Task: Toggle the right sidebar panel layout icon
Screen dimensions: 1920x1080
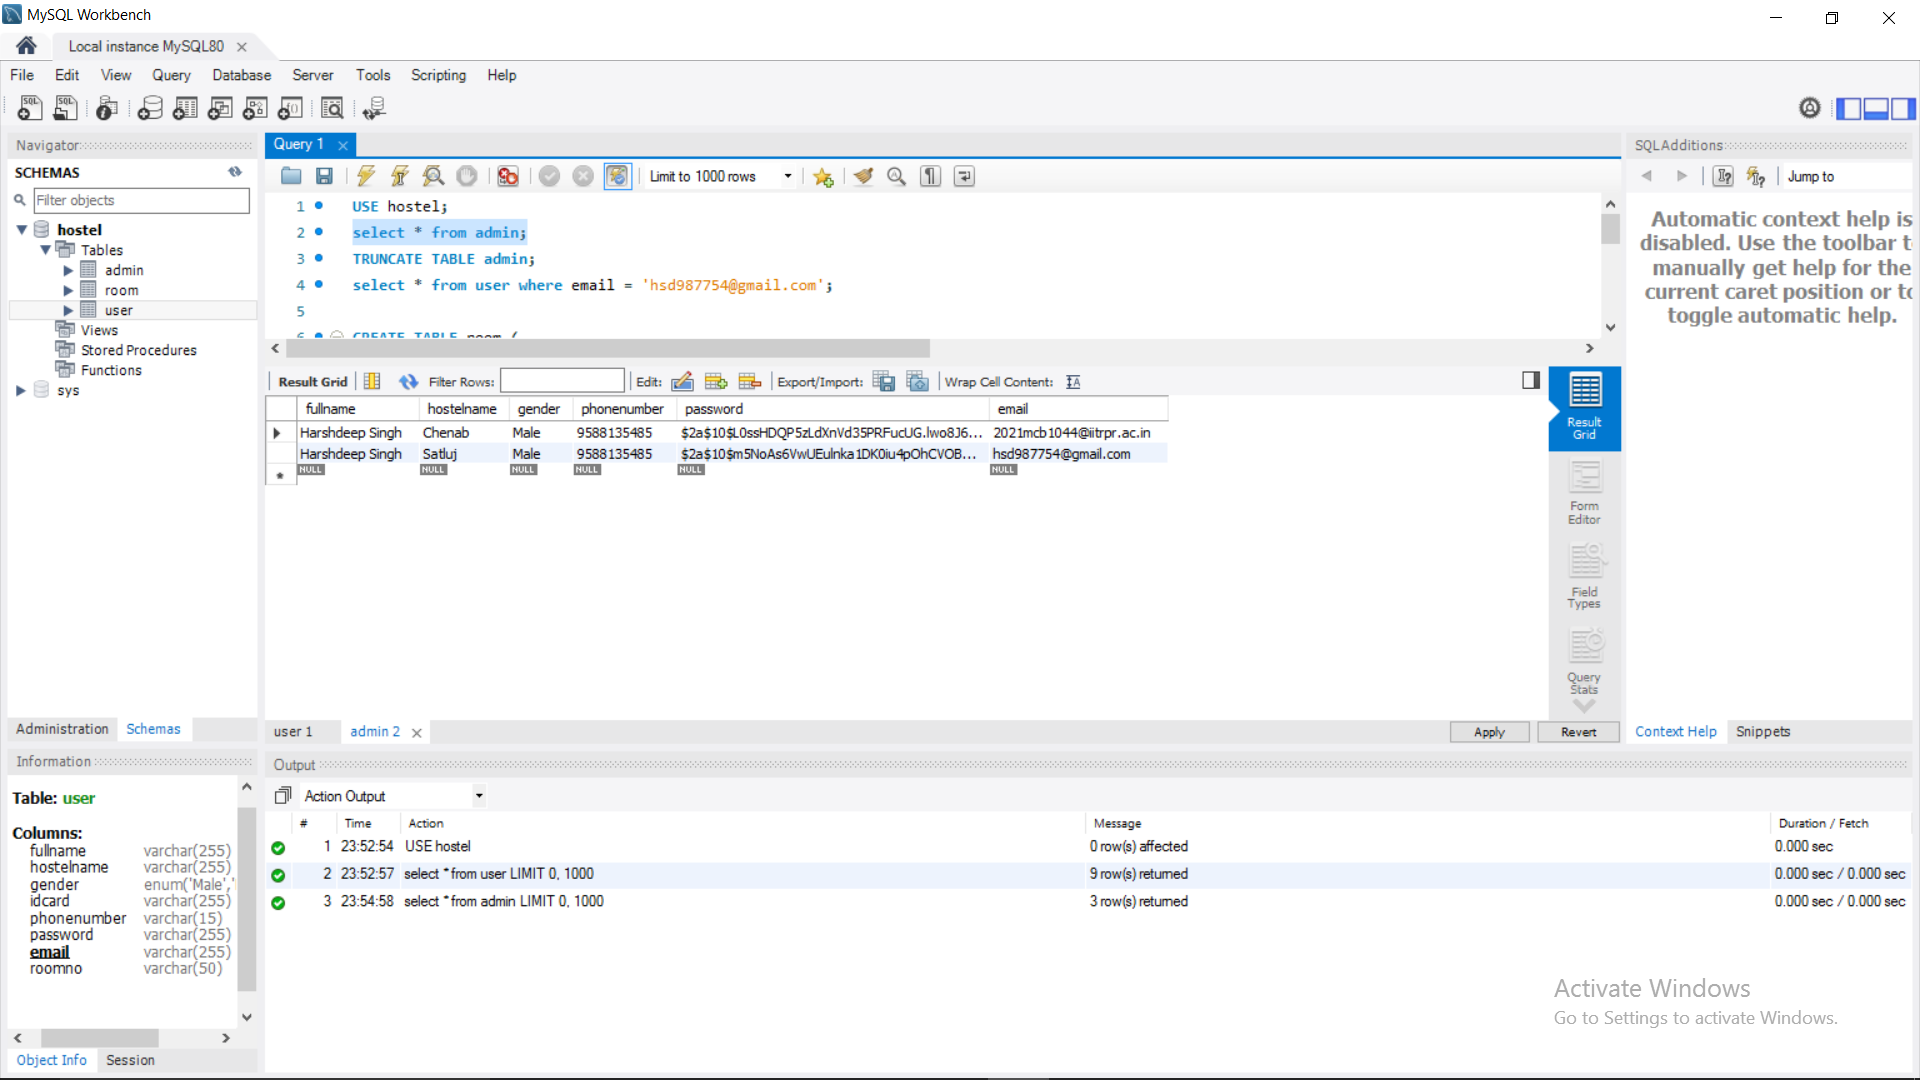Action: [1903, 108]
